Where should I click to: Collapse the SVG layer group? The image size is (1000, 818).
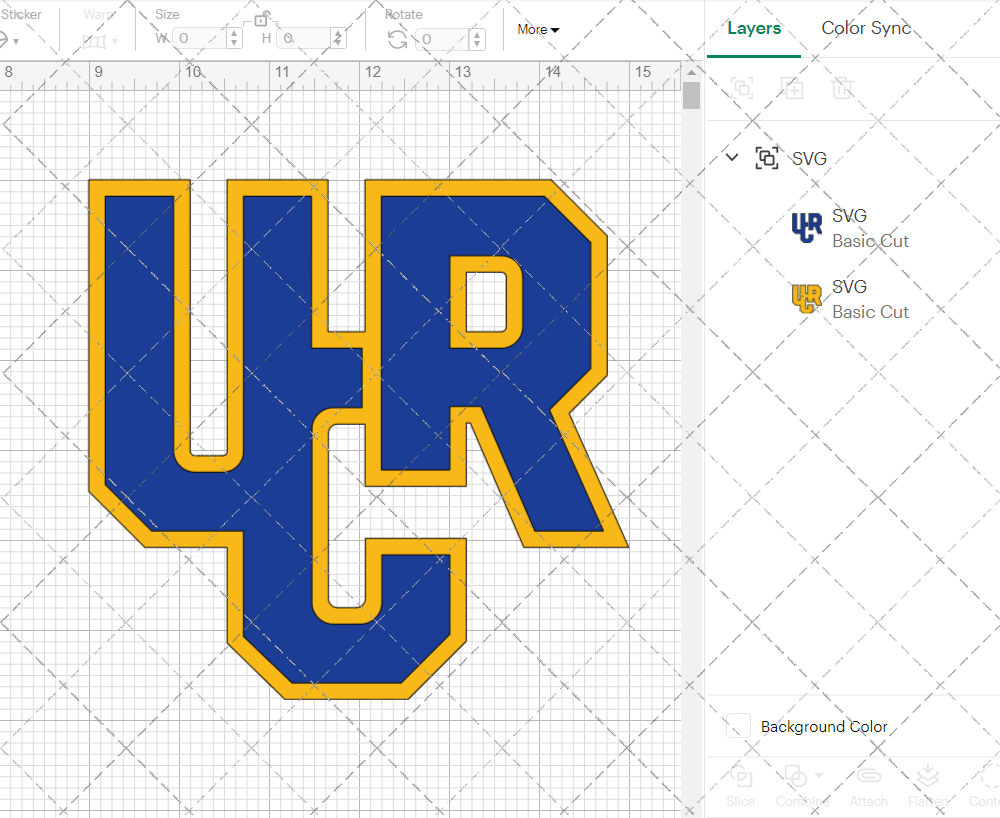click(731, 157)
